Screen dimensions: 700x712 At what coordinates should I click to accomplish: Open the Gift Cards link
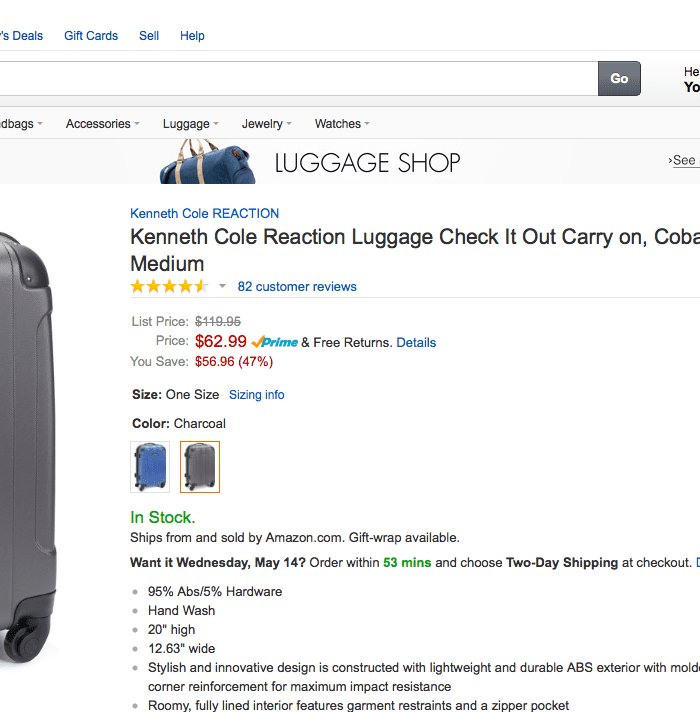[91, 36]
